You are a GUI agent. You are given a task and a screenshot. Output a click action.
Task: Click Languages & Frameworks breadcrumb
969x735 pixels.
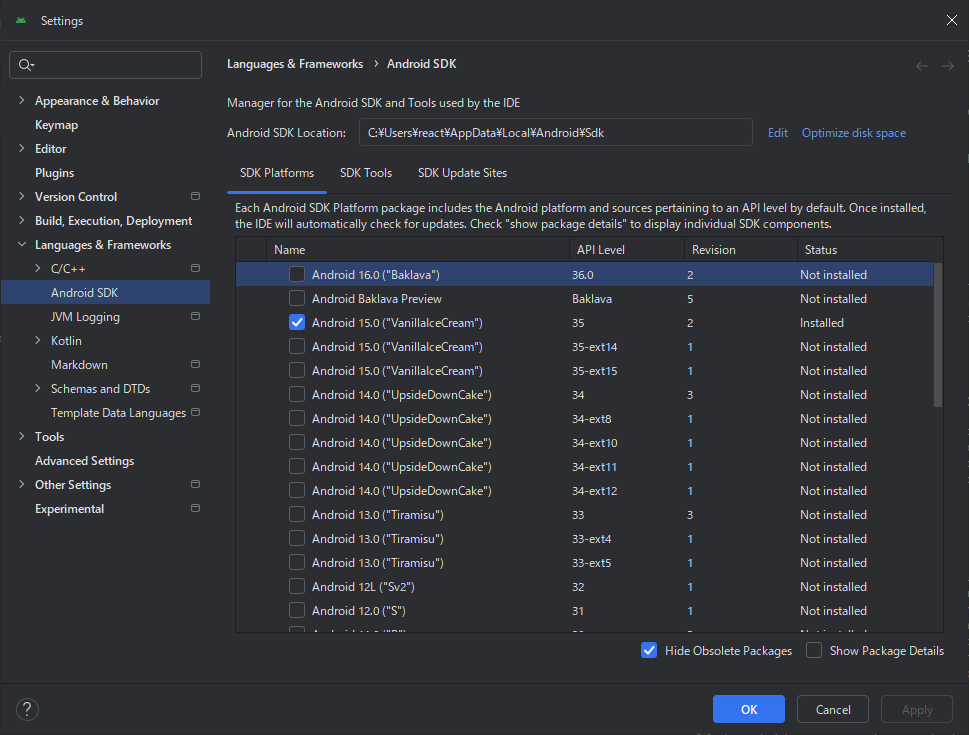295,64
